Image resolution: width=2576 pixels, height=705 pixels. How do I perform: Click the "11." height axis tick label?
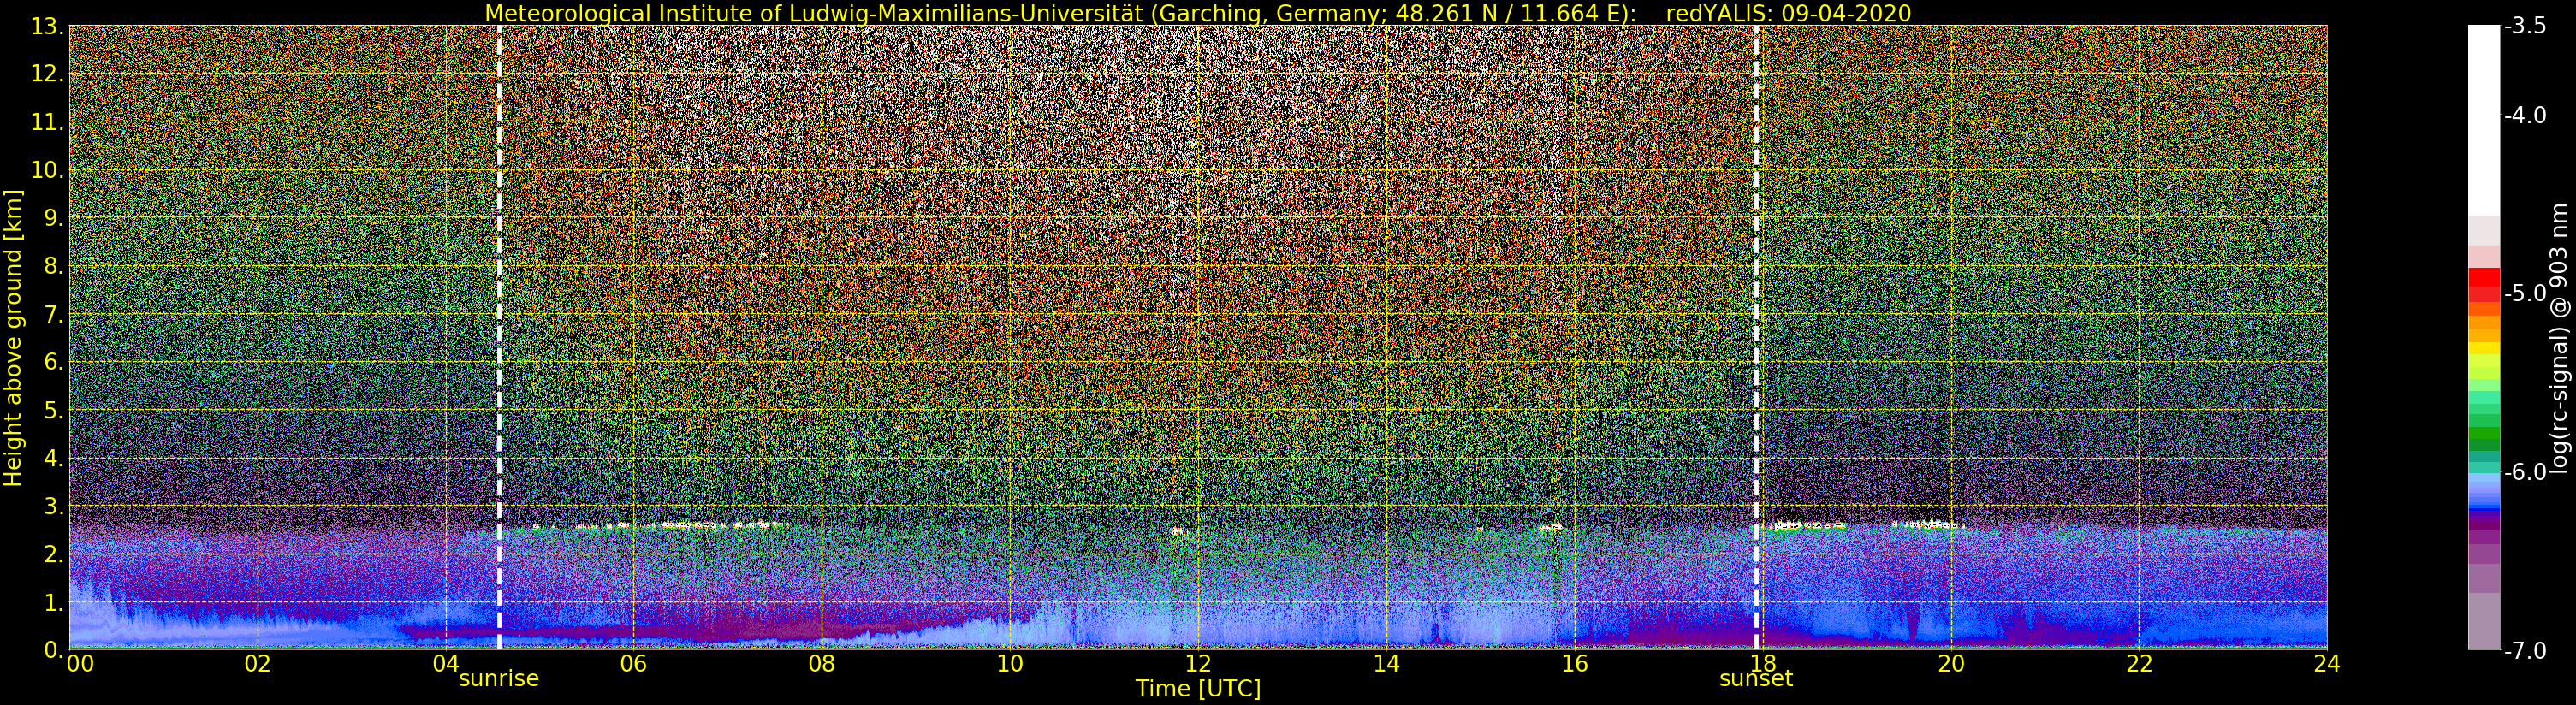tap(47, 122)
